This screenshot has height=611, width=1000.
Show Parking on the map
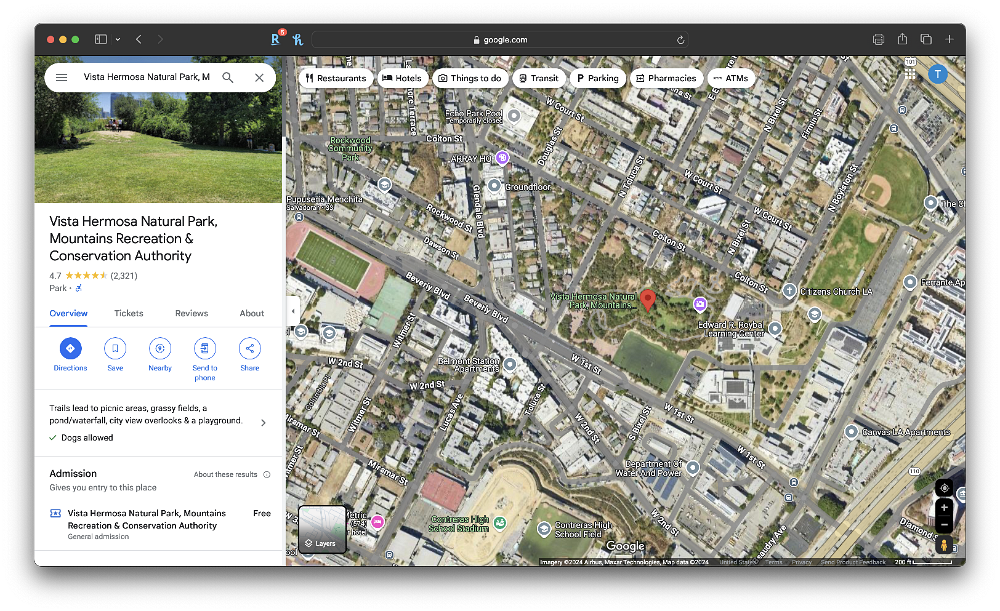tap(598, 78)
